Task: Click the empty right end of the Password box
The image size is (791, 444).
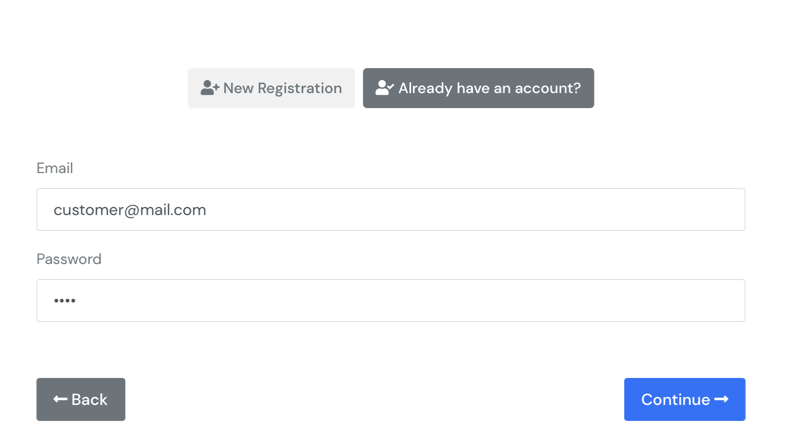Action: coord(700,300)
